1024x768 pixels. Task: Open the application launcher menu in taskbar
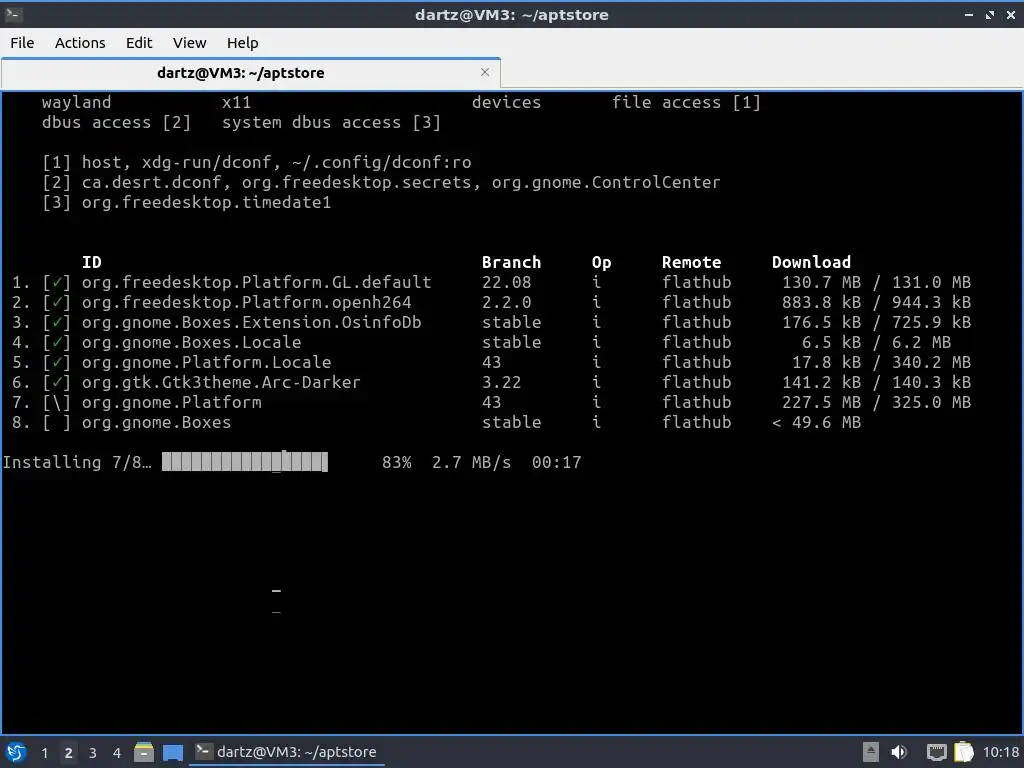pos(16,752)
